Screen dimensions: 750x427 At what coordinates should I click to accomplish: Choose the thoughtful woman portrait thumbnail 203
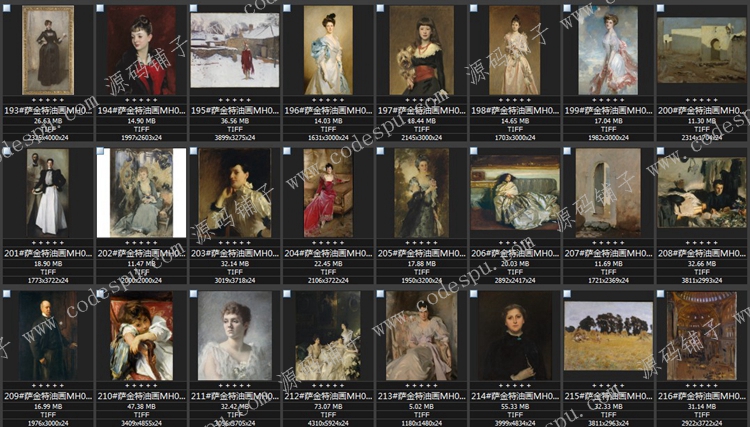tap(235, 193)
